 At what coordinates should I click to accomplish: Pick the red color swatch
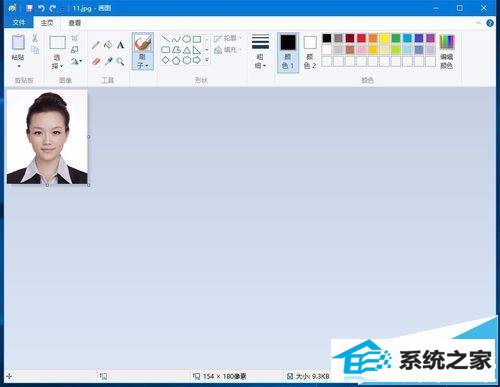(x=361, y=38)
